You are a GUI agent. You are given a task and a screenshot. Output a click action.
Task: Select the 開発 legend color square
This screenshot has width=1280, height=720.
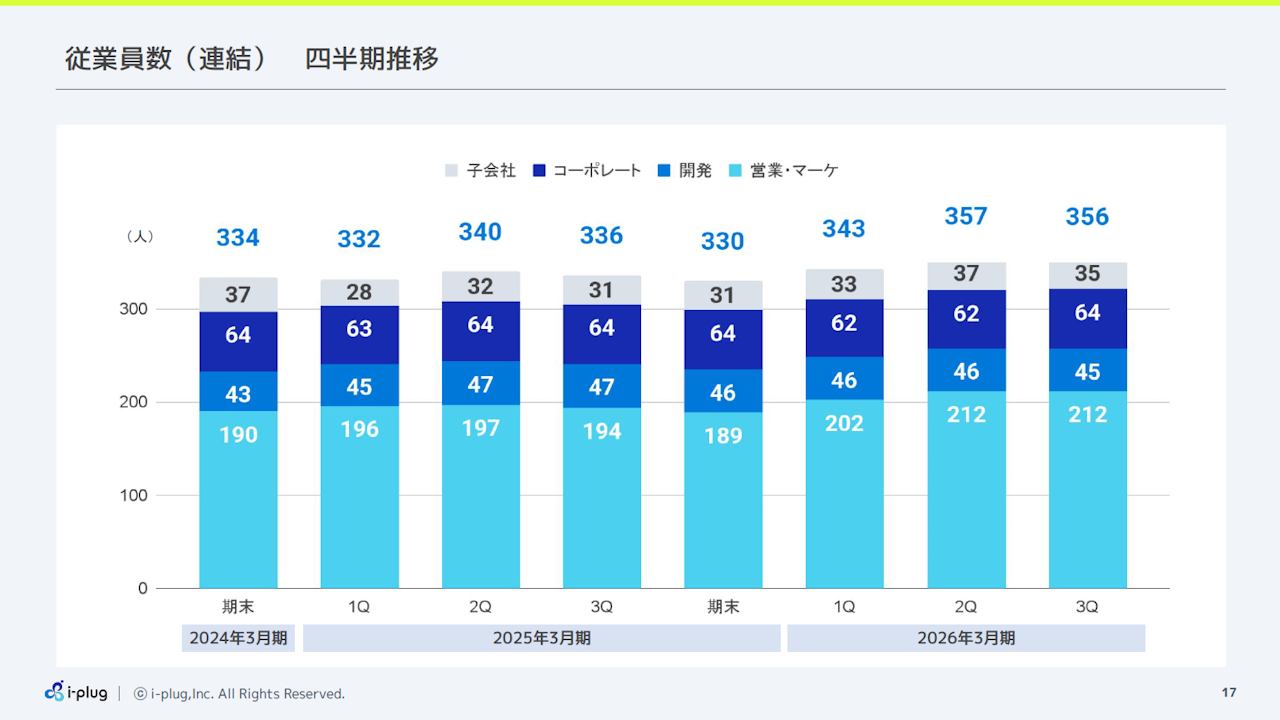[x=664, y=171]
